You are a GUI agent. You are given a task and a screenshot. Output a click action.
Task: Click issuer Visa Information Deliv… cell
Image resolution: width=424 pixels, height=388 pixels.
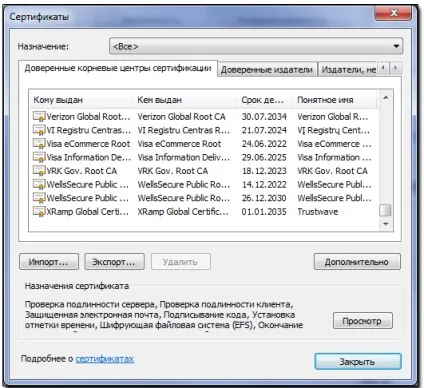[184, 157]
